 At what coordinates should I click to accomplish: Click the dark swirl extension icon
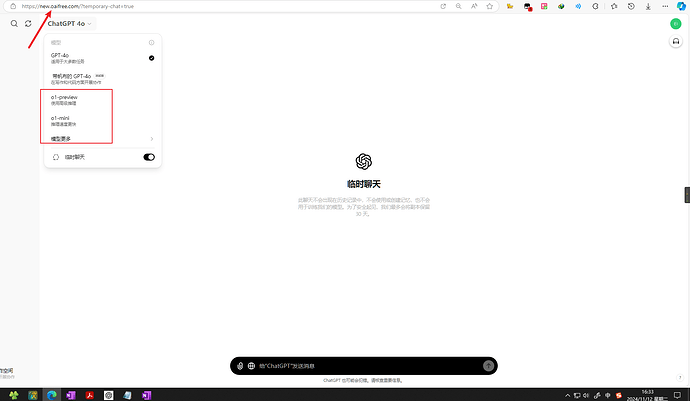(x=595, y=6)
